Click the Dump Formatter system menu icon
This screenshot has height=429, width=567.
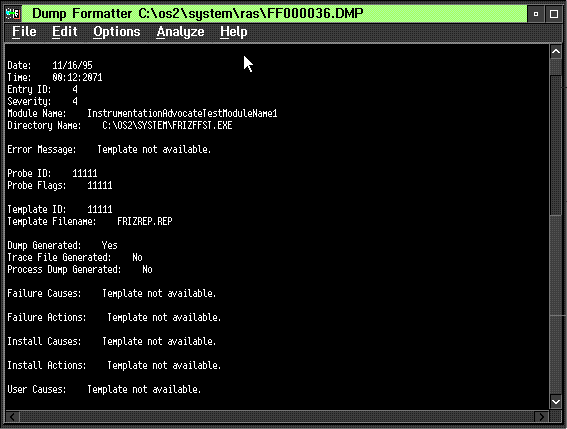click(x=13, y=14)
